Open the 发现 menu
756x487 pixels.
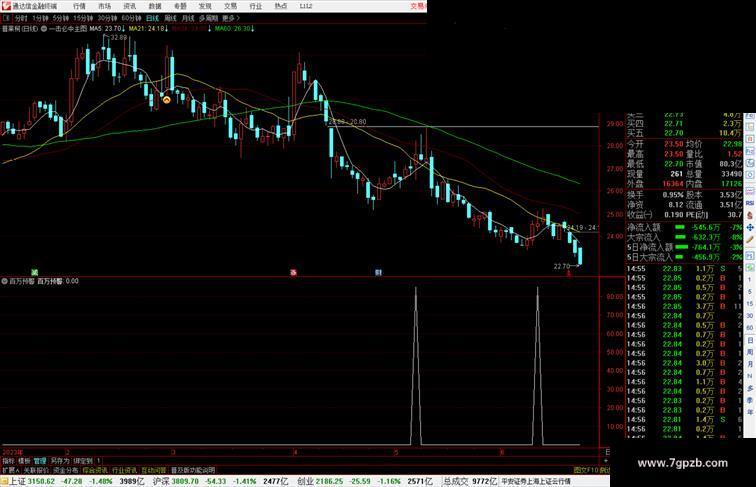point(205,6)
